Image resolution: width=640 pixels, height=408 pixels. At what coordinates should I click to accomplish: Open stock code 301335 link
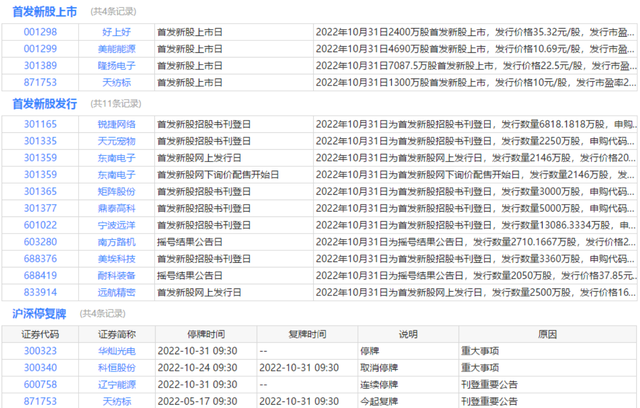click(x=40, y=141)
